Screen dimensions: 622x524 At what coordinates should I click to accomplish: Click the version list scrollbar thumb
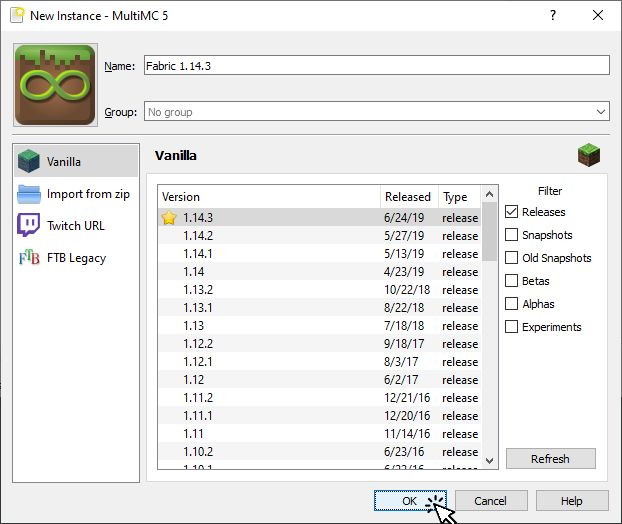tap(490, 231)
